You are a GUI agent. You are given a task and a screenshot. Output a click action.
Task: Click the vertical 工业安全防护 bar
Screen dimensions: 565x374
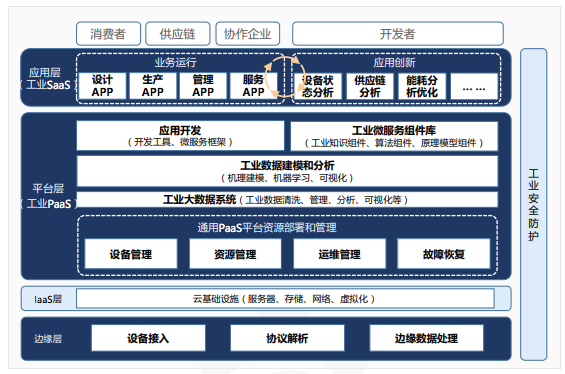pyautogui.click(x=533, y=204)
